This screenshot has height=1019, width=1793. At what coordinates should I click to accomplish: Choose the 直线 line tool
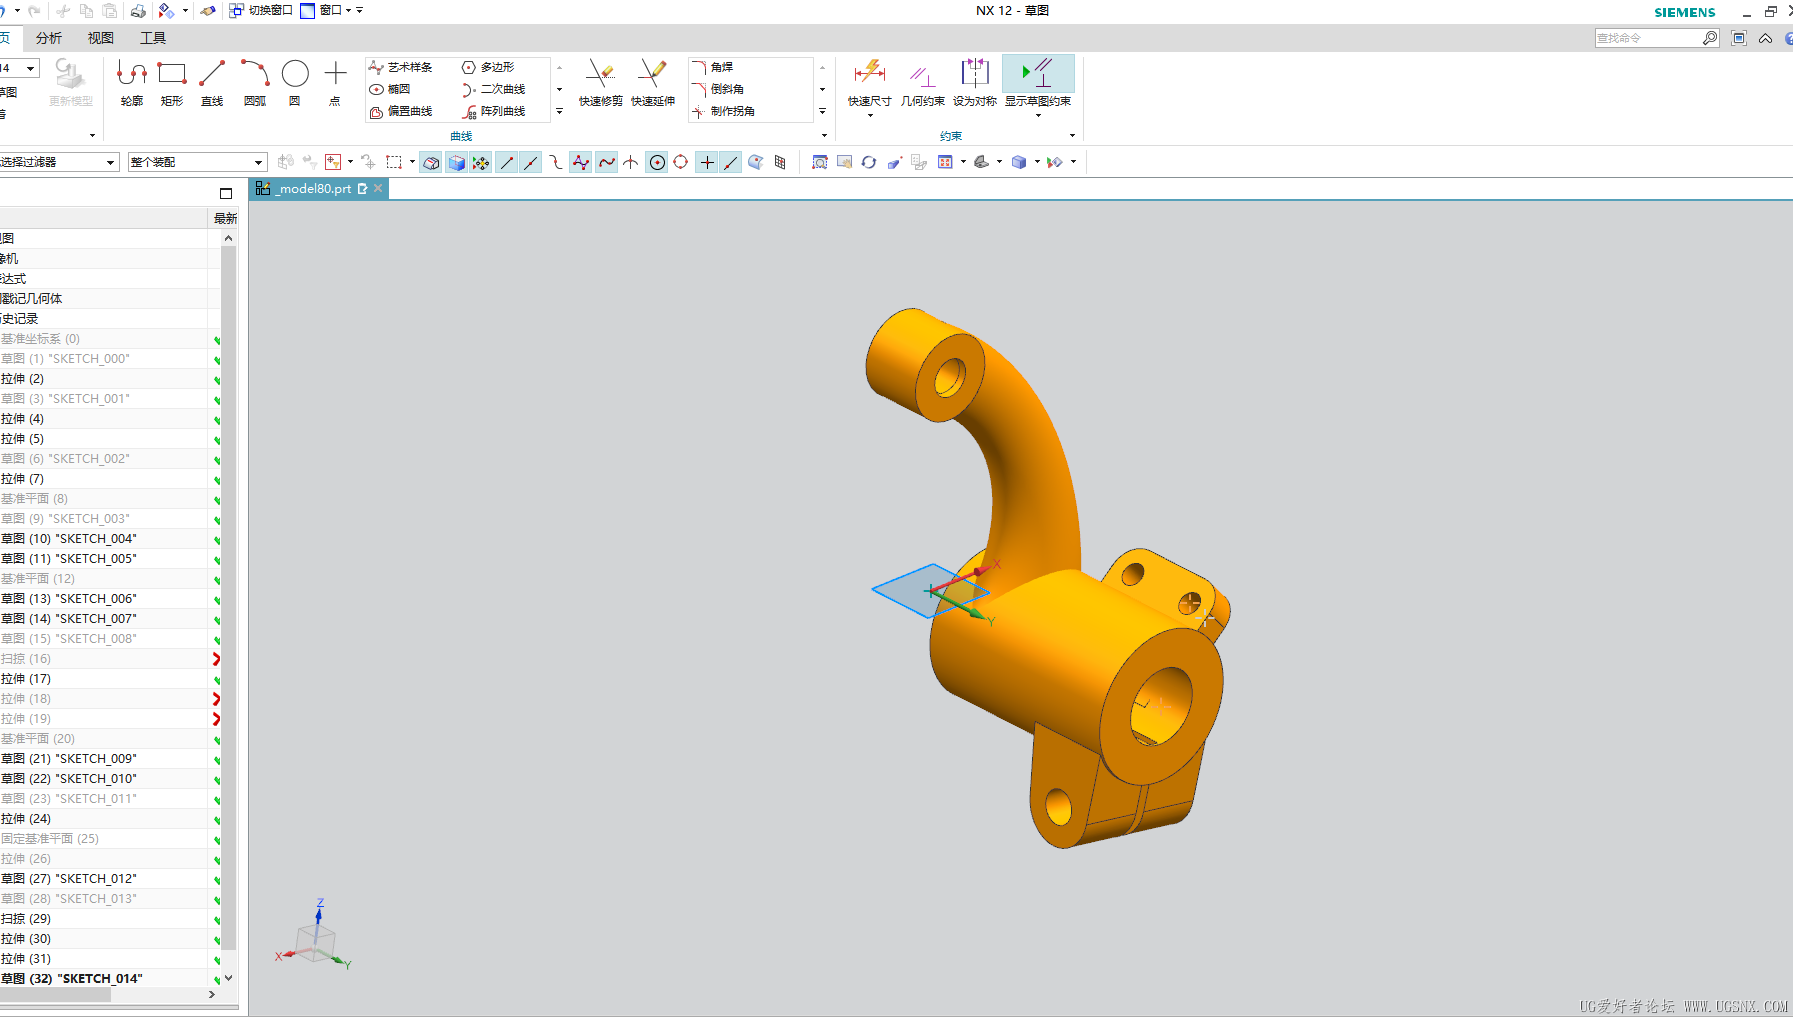[x=212, y=81]
